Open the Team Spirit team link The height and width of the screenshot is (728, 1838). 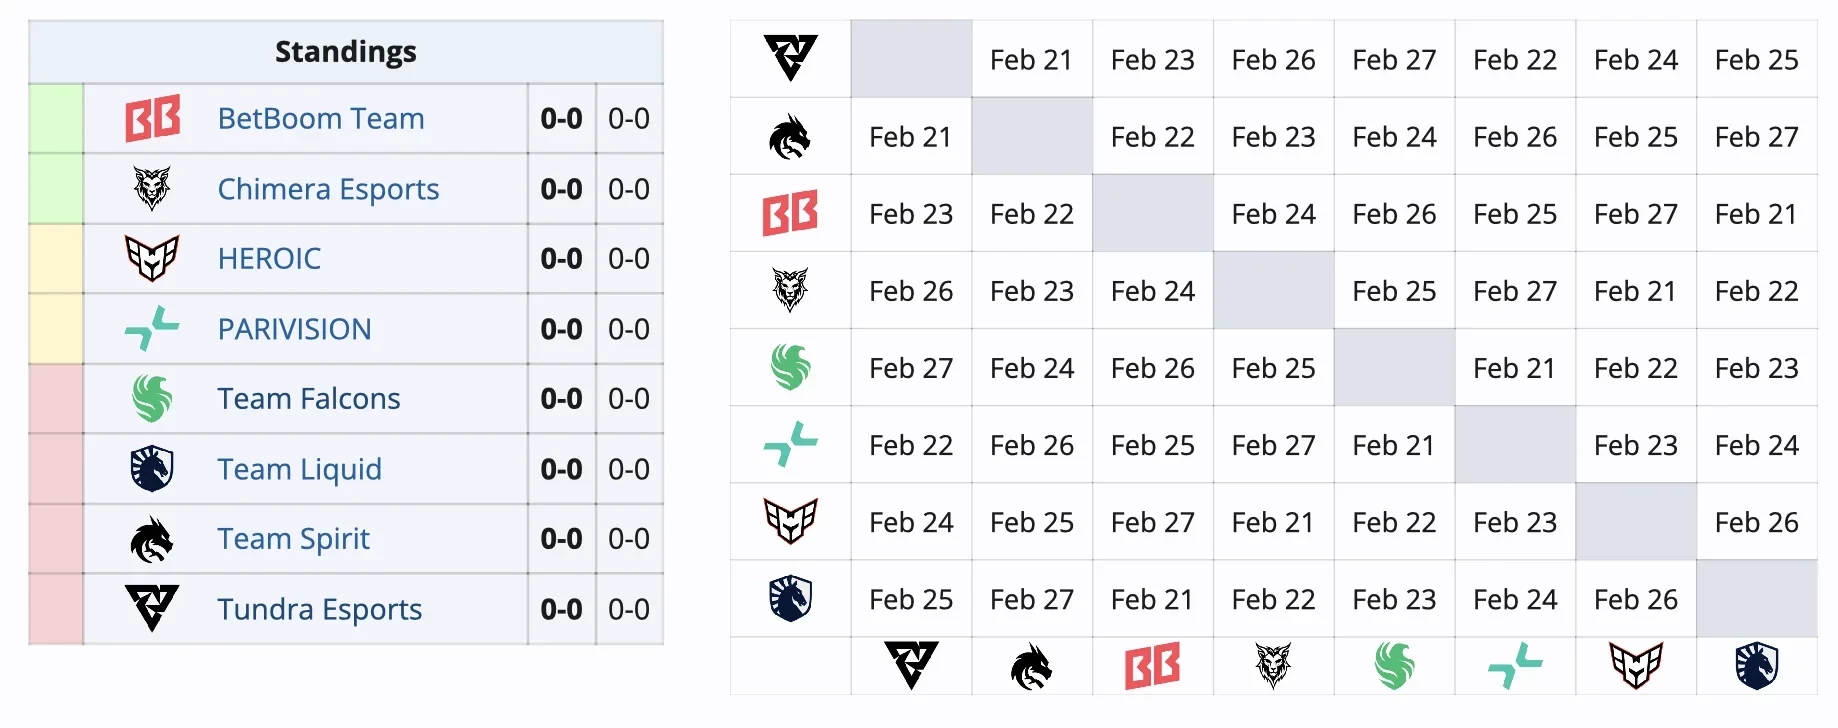293,539
